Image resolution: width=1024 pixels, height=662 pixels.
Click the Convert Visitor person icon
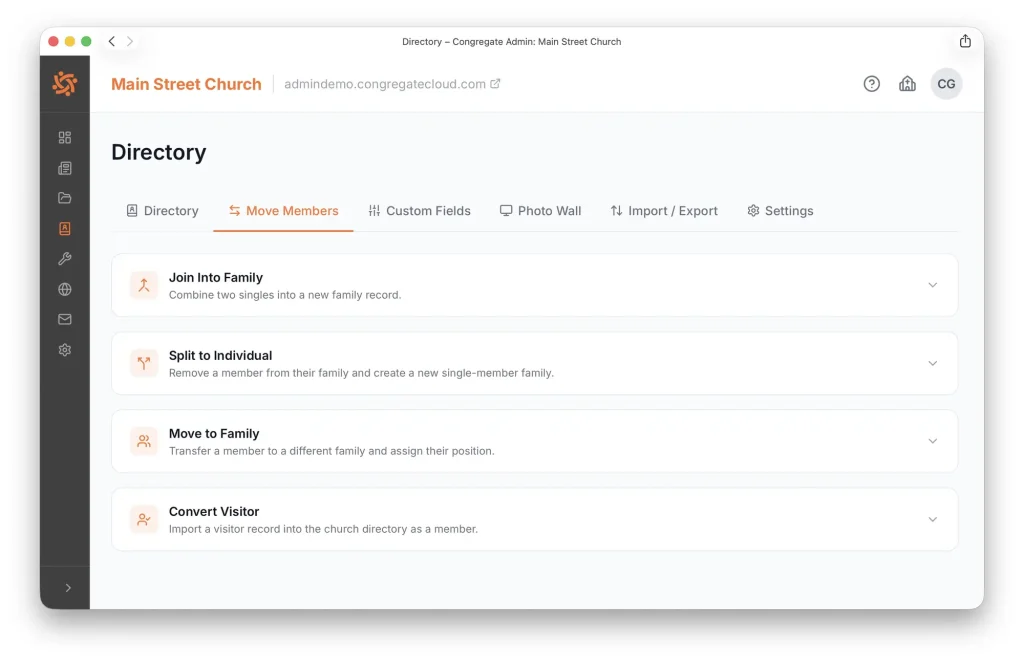coord(144,520)
